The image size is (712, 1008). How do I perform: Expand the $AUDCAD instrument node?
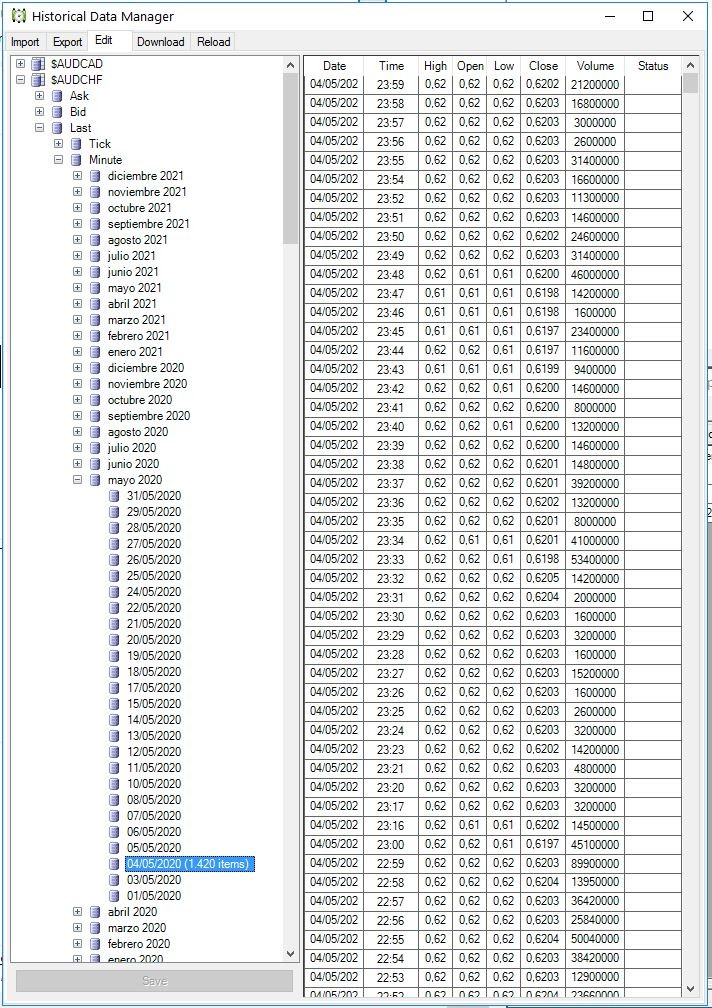click(21, 64)
